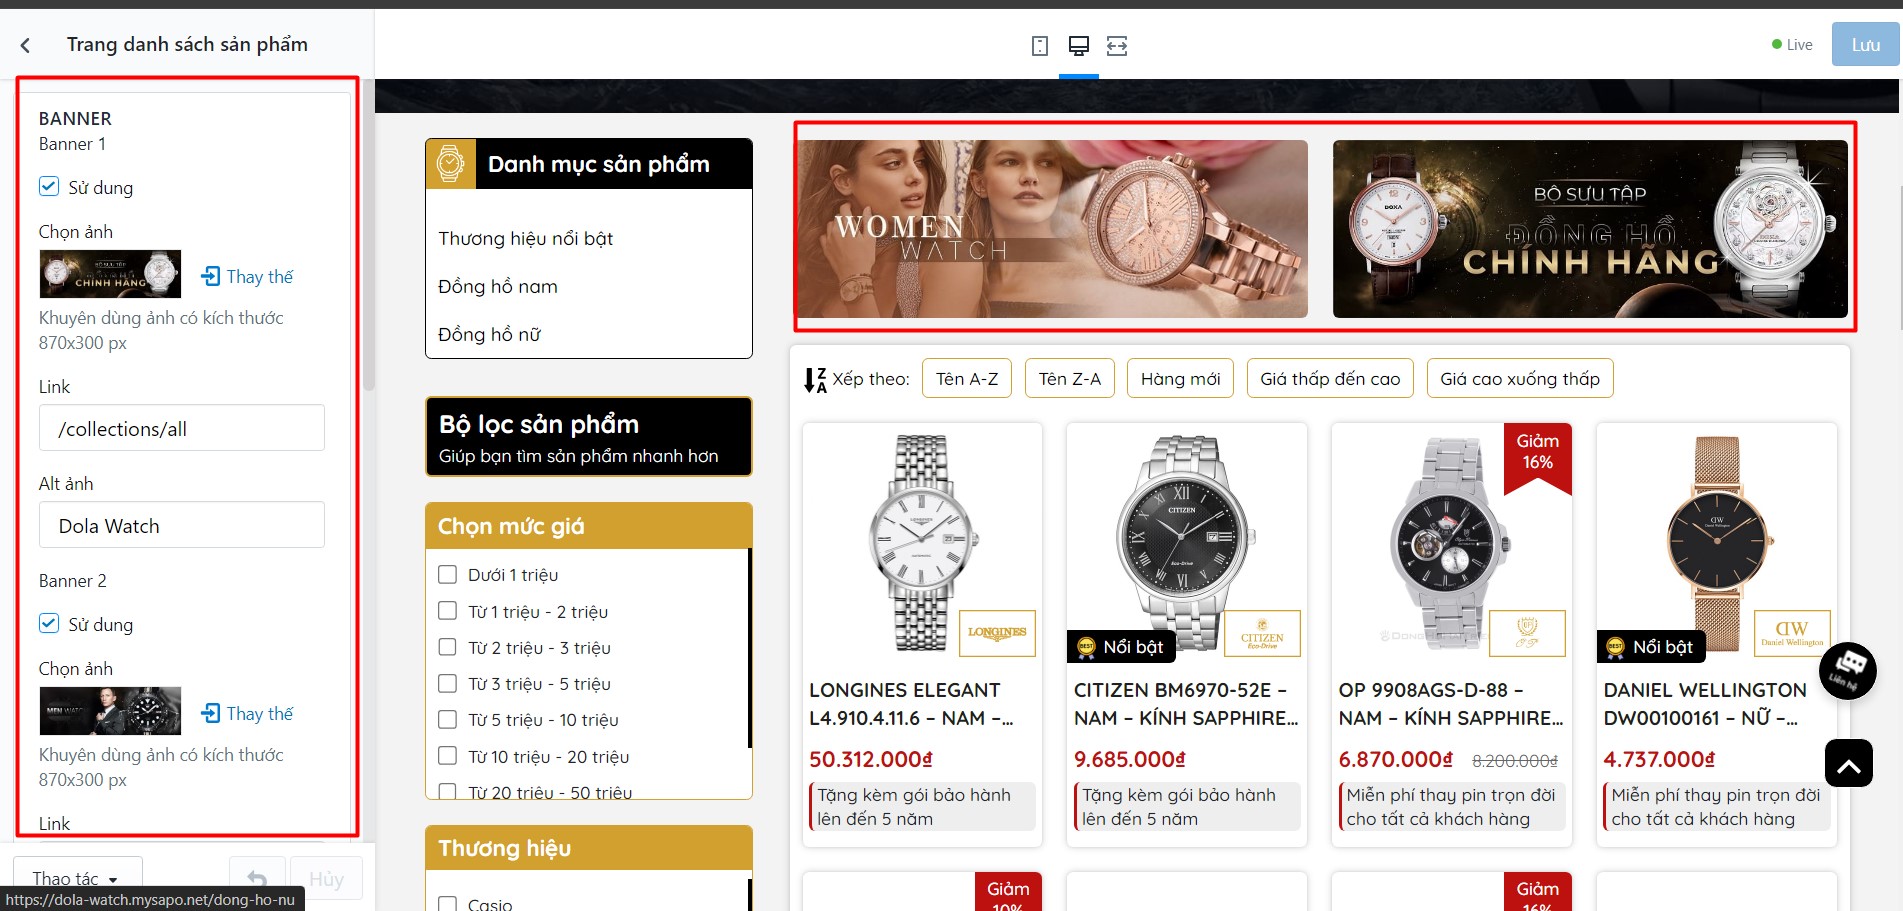Check the Từ 3 triệu - 5 triệu filter
Image resolution: width=1903 pixels, height=911 pixels.
[447, 683]
